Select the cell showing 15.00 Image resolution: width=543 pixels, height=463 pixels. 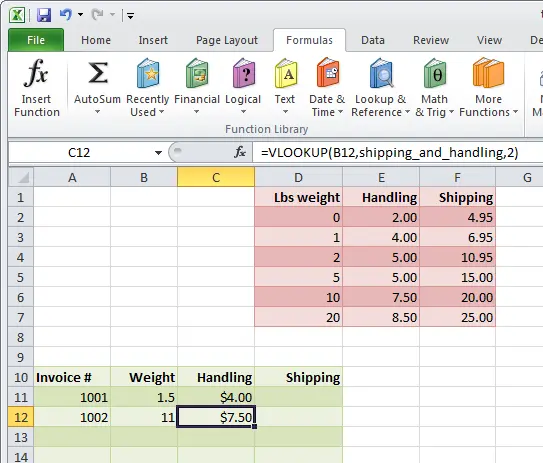[x=457, y=277]
